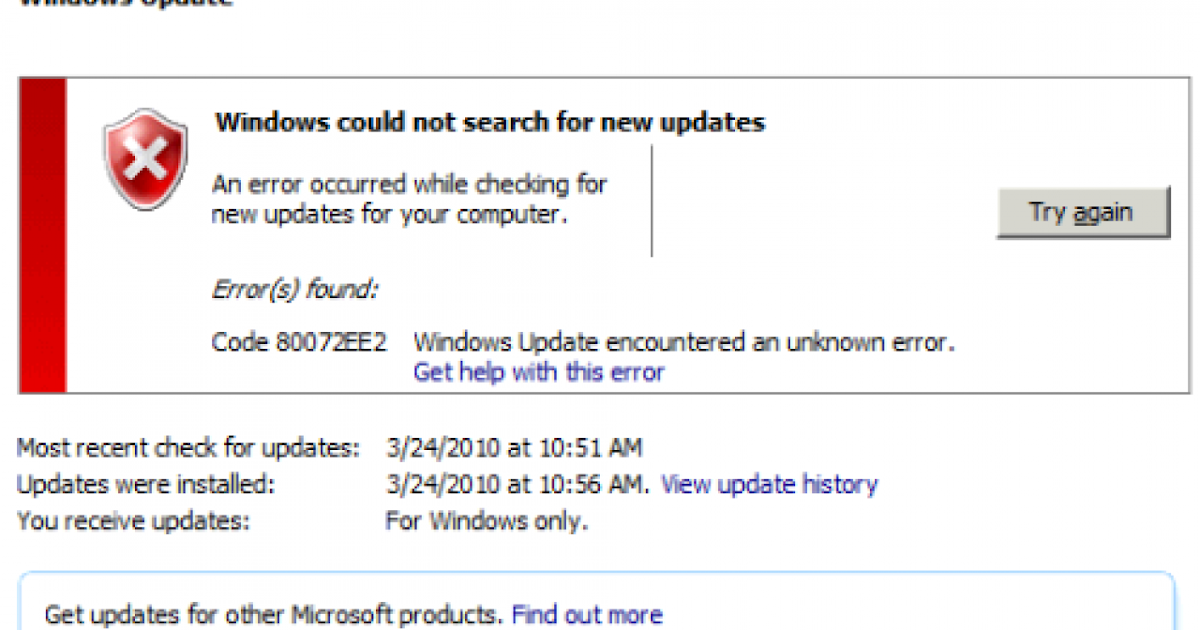Click the 'Windows could not search for new updates' heading

coord(490,123)
